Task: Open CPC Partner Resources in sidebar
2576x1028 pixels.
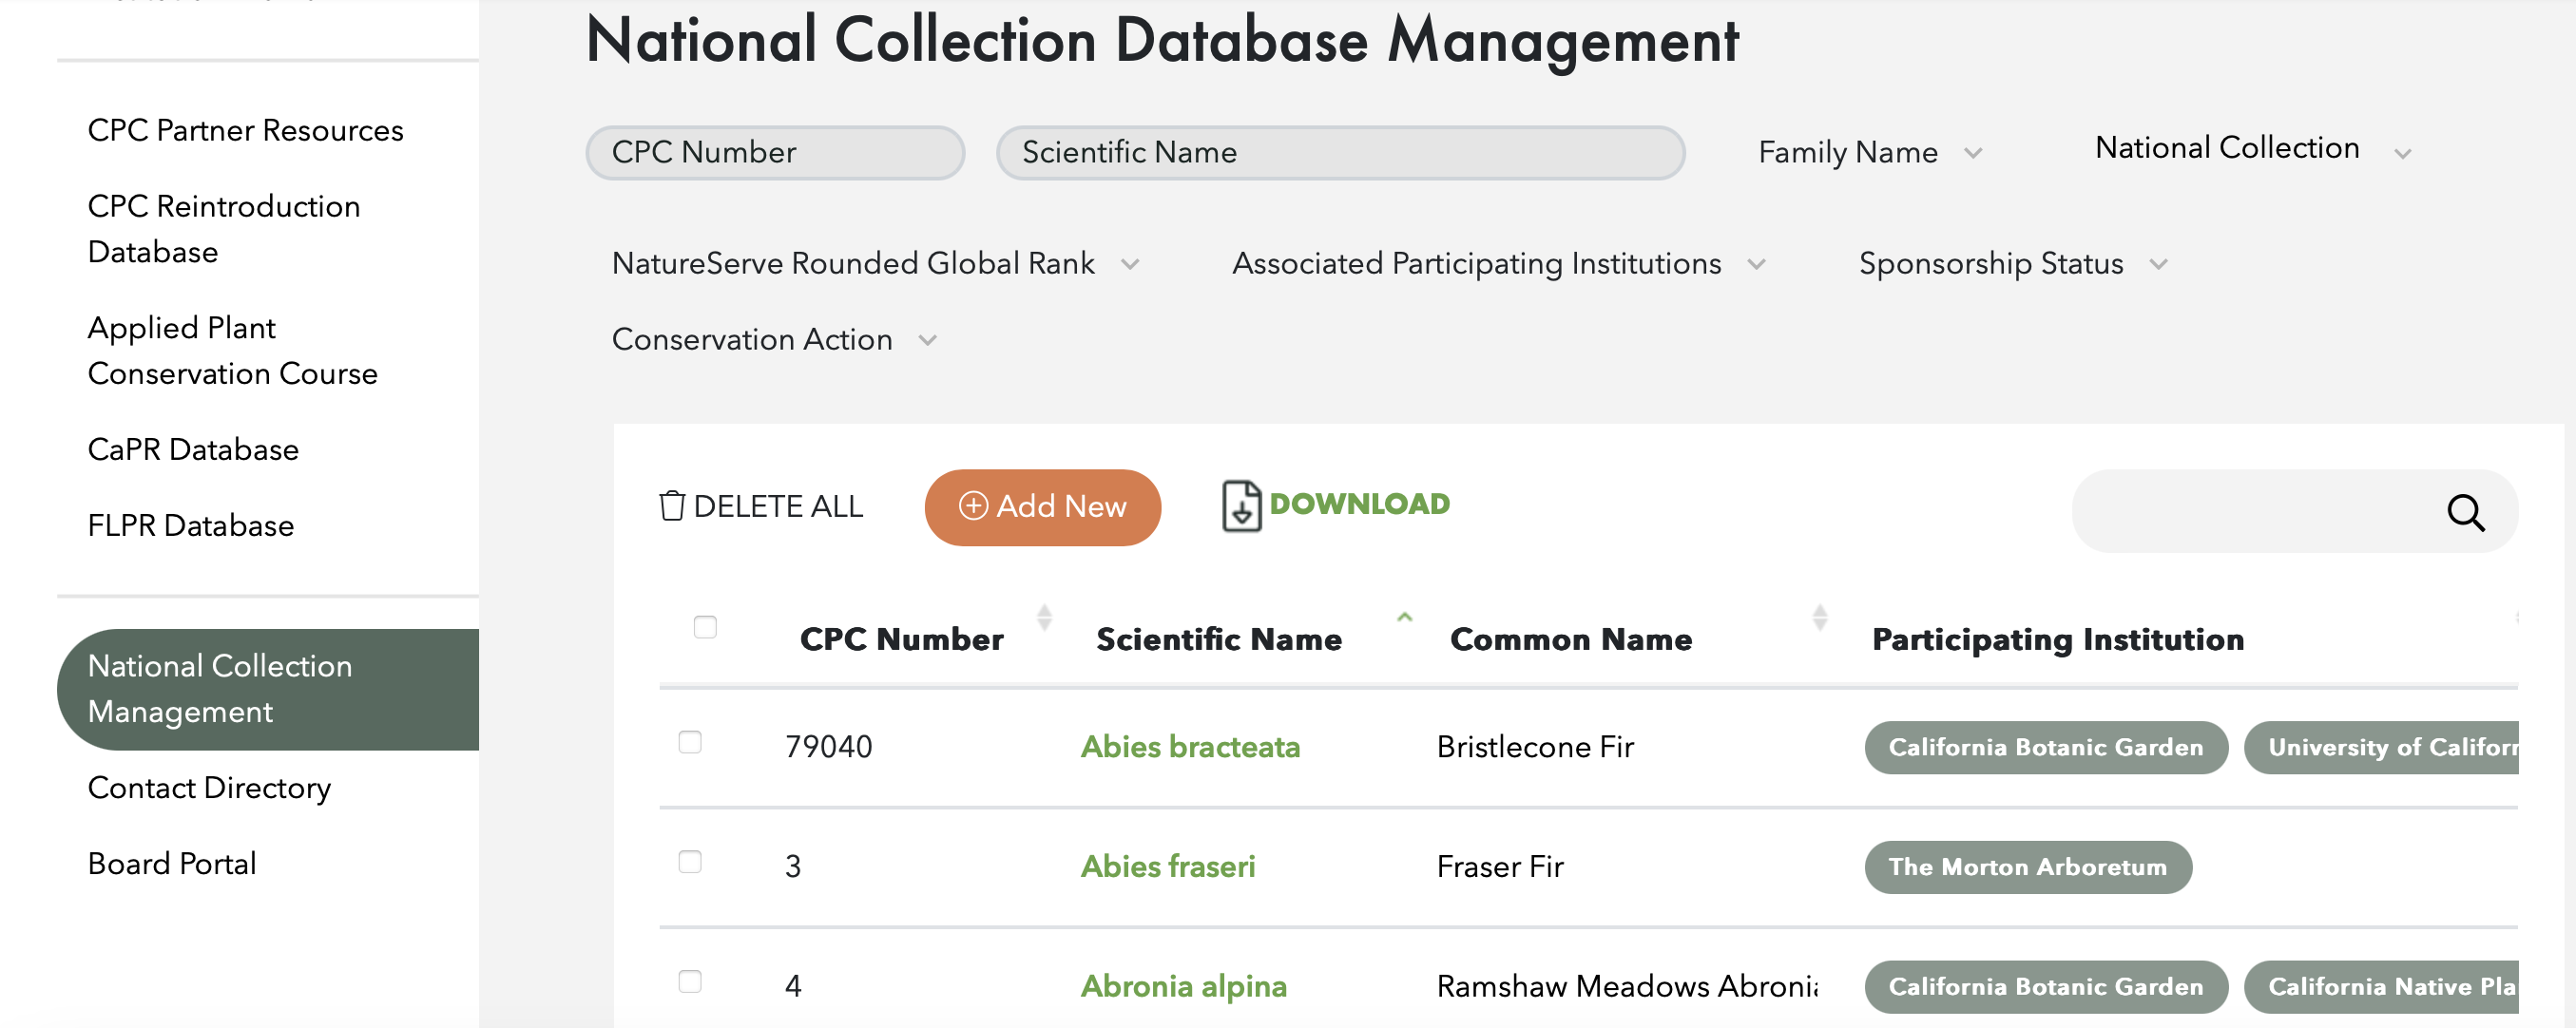Action: pos(245,130)
